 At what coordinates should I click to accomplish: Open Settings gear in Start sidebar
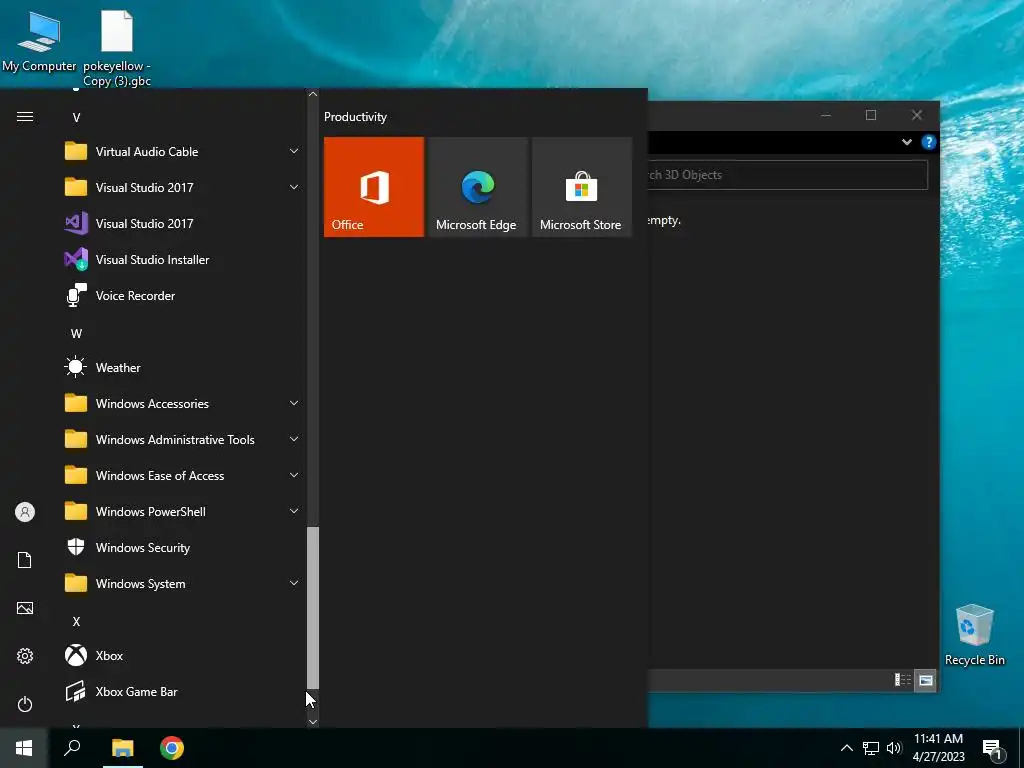point(25,656)
